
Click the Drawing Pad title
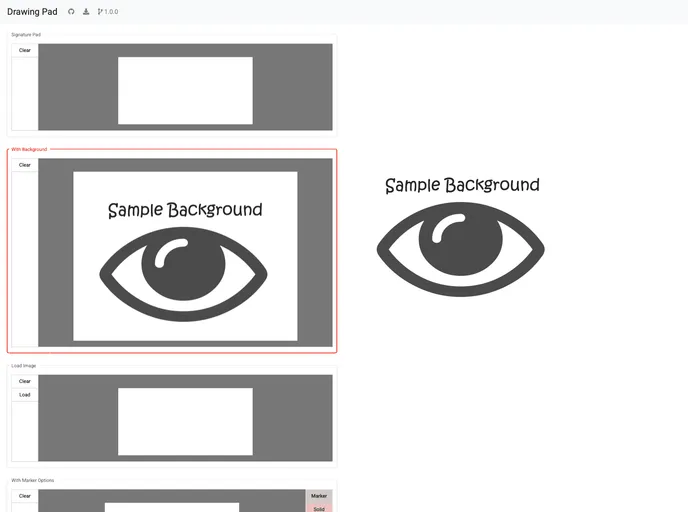point(32,12)
